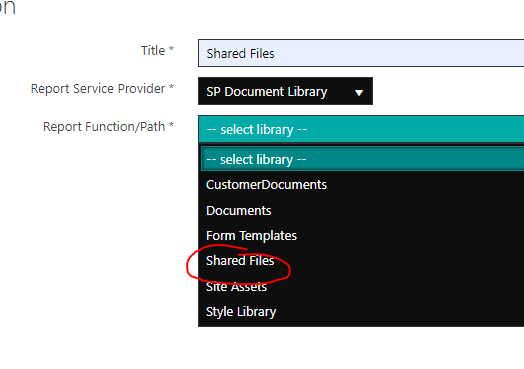Click the asterisk beside Report Service Provider

point(171,87)
